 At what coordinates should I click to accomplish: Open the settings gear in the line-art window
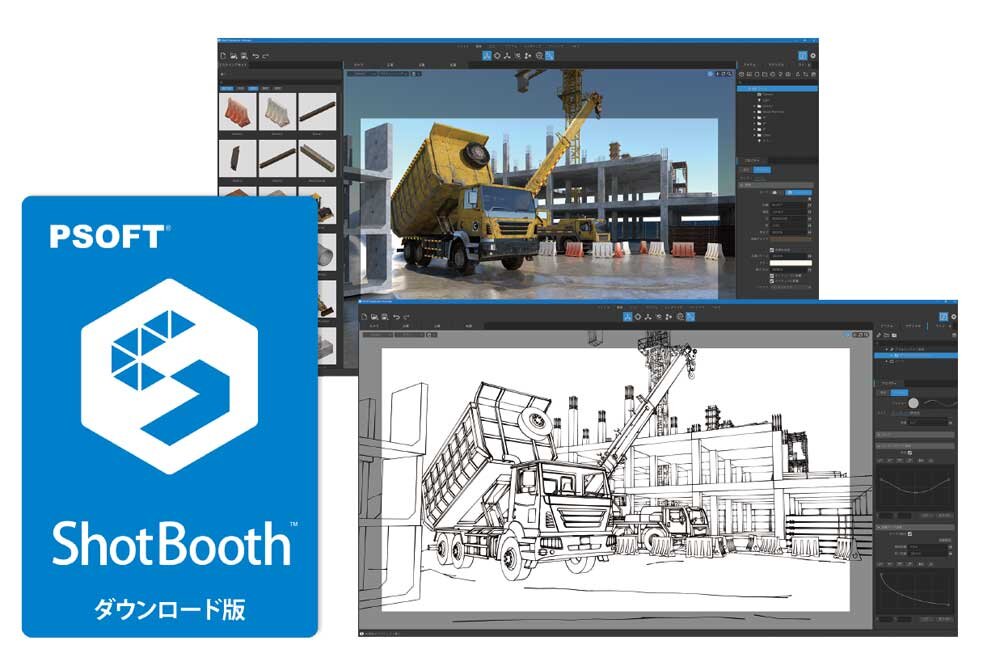point(953,317)
